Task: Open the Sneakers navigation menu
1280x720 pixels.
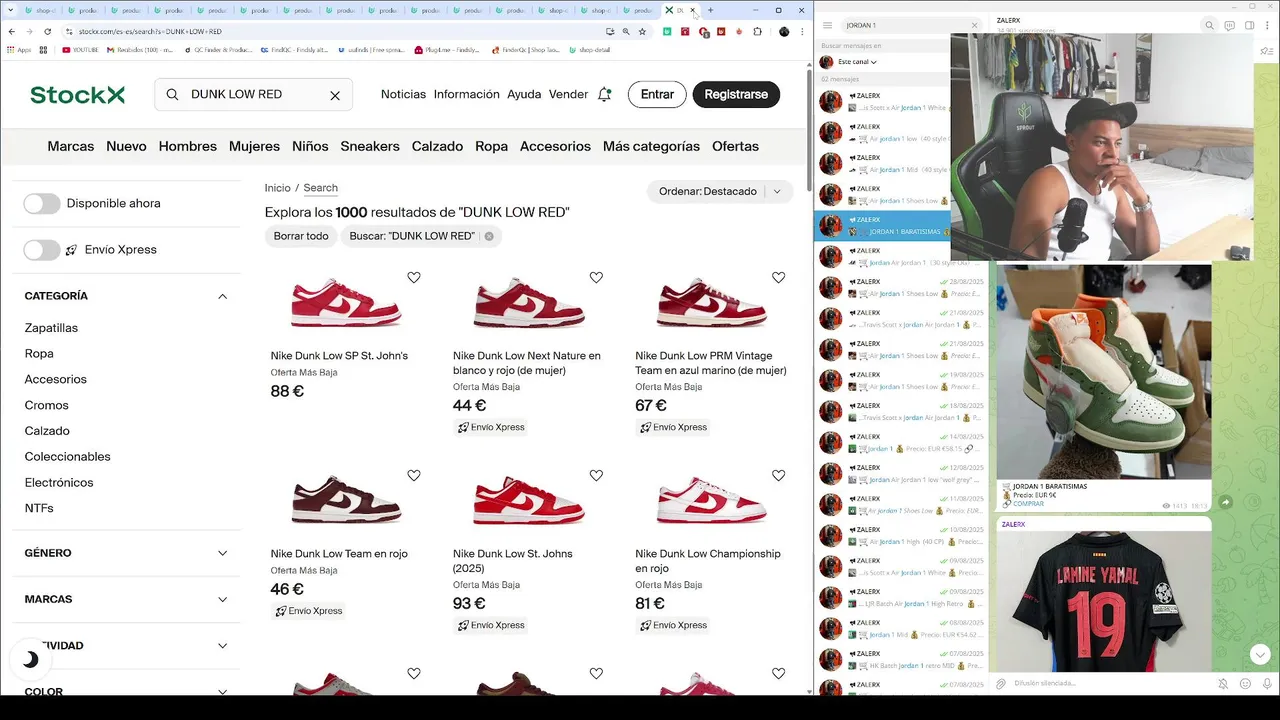Action: [370, 146]
